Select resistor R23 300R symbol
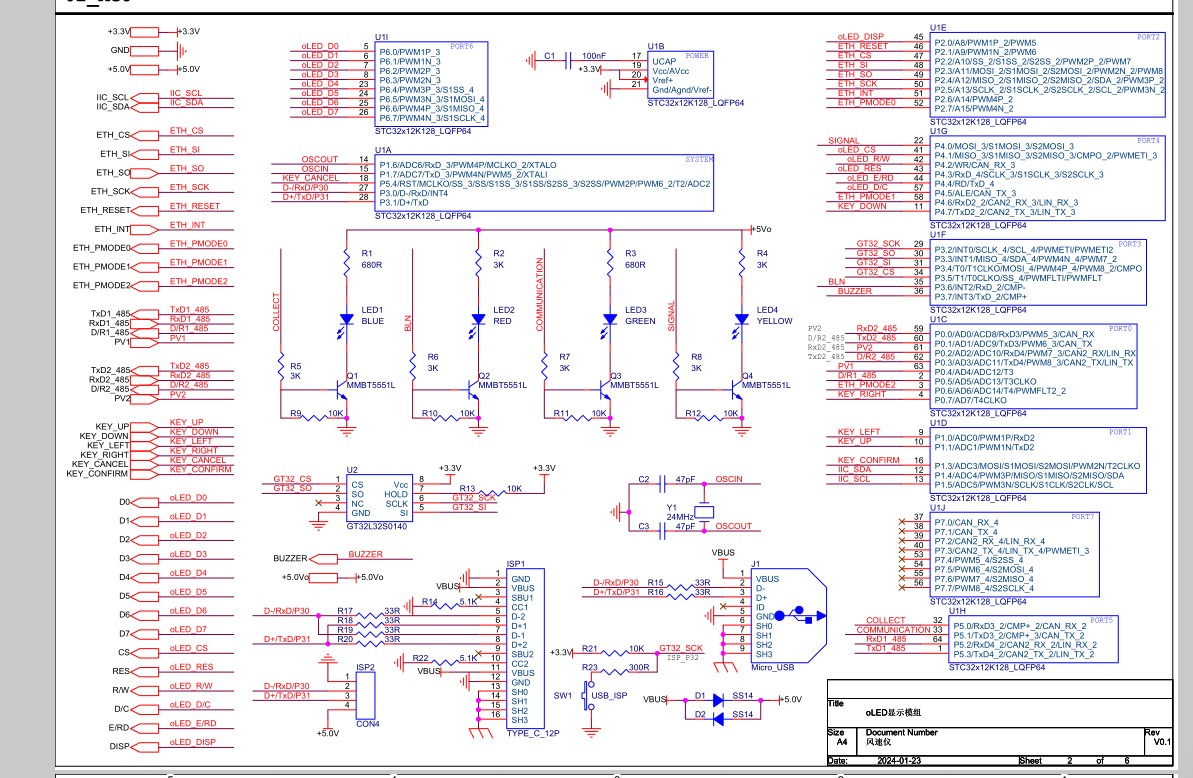 pos(614,672)
